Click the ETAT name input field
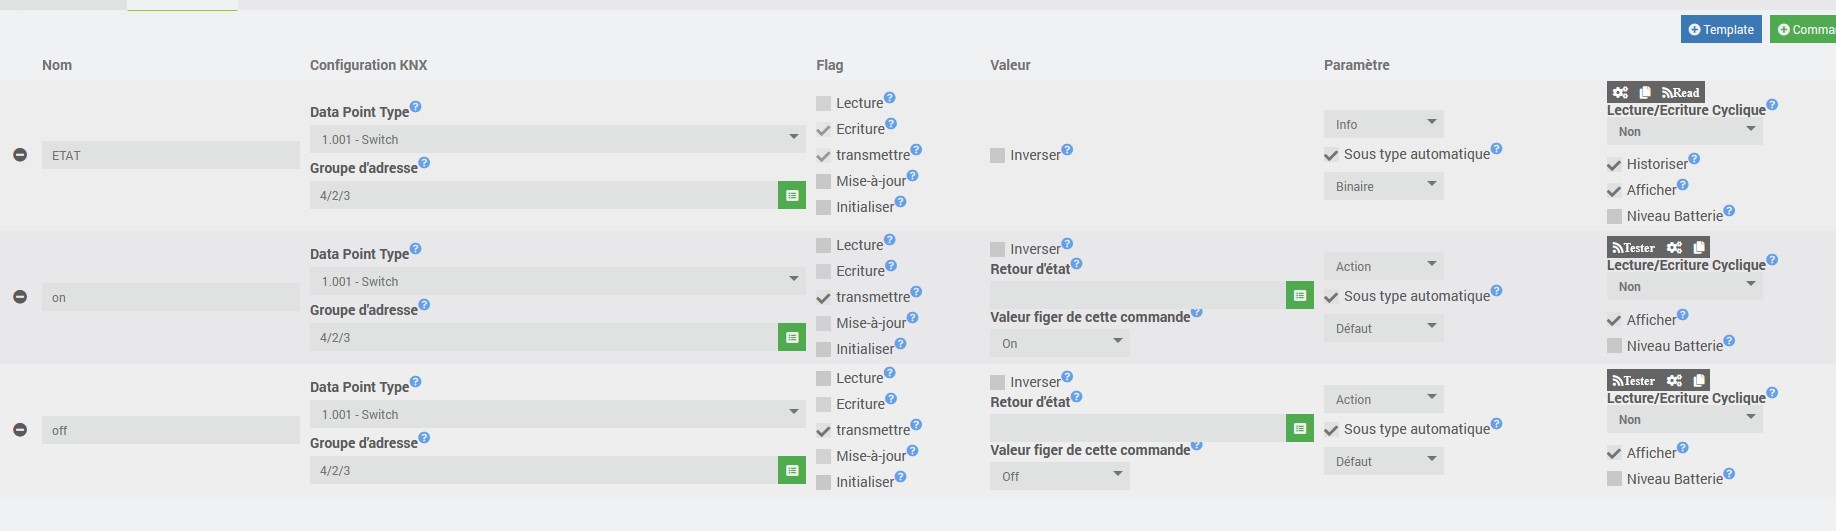1836x531 pixels. [x=170, y=155]
